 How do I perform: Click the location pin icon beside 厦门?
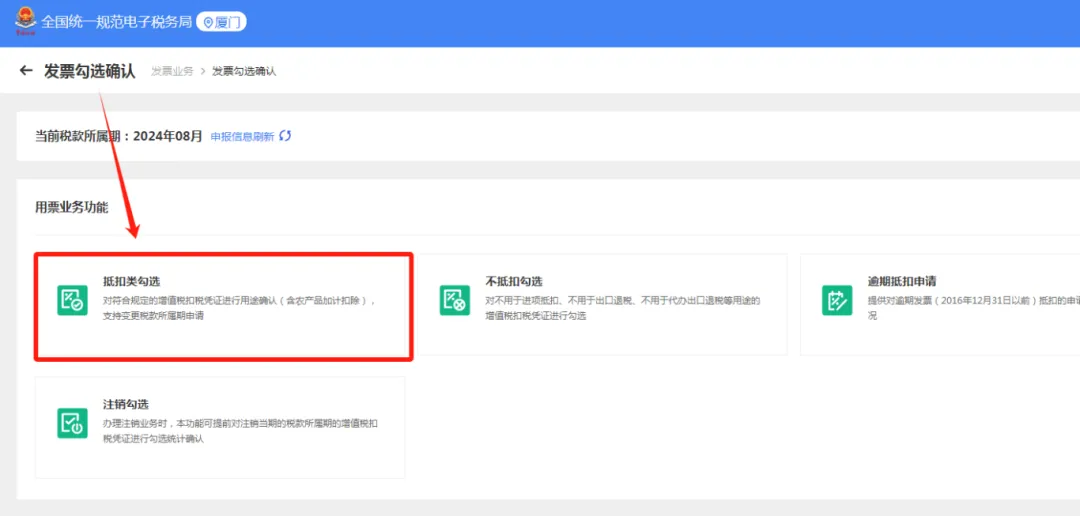pos(209,23)
